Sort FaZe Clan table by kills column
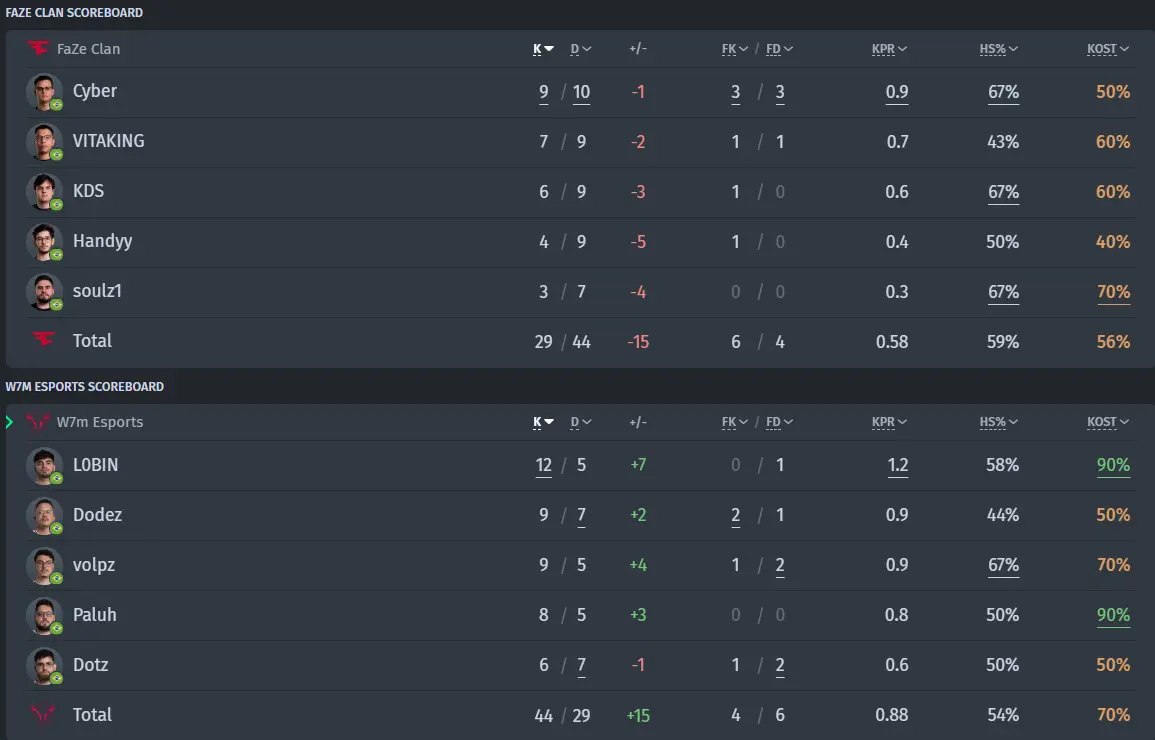Viewport: 1155px width, 740px height. 543,49
